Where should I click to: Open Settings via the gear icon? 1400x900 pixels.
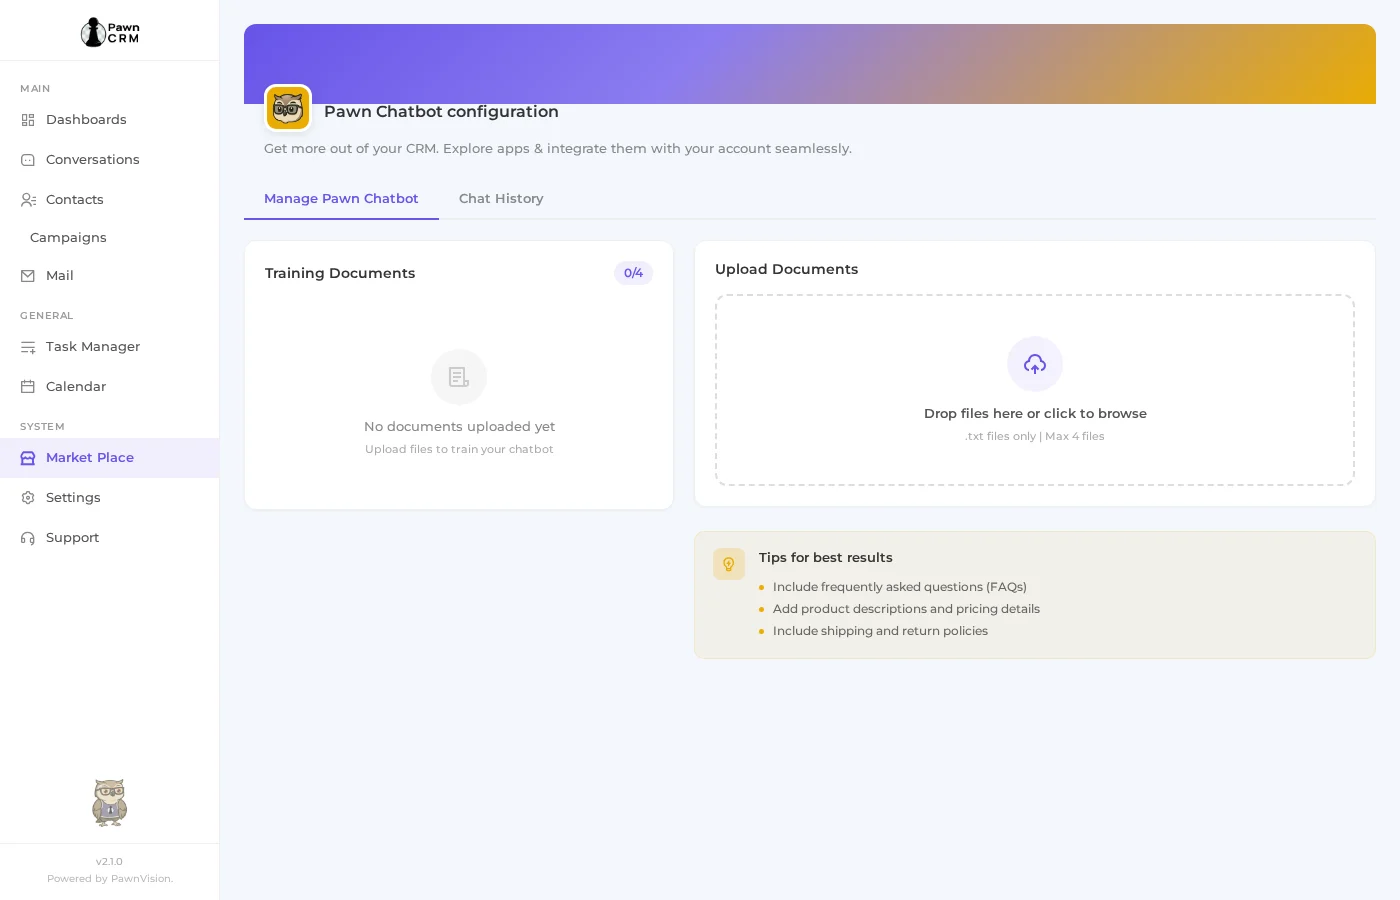click(x=29, y=497)
